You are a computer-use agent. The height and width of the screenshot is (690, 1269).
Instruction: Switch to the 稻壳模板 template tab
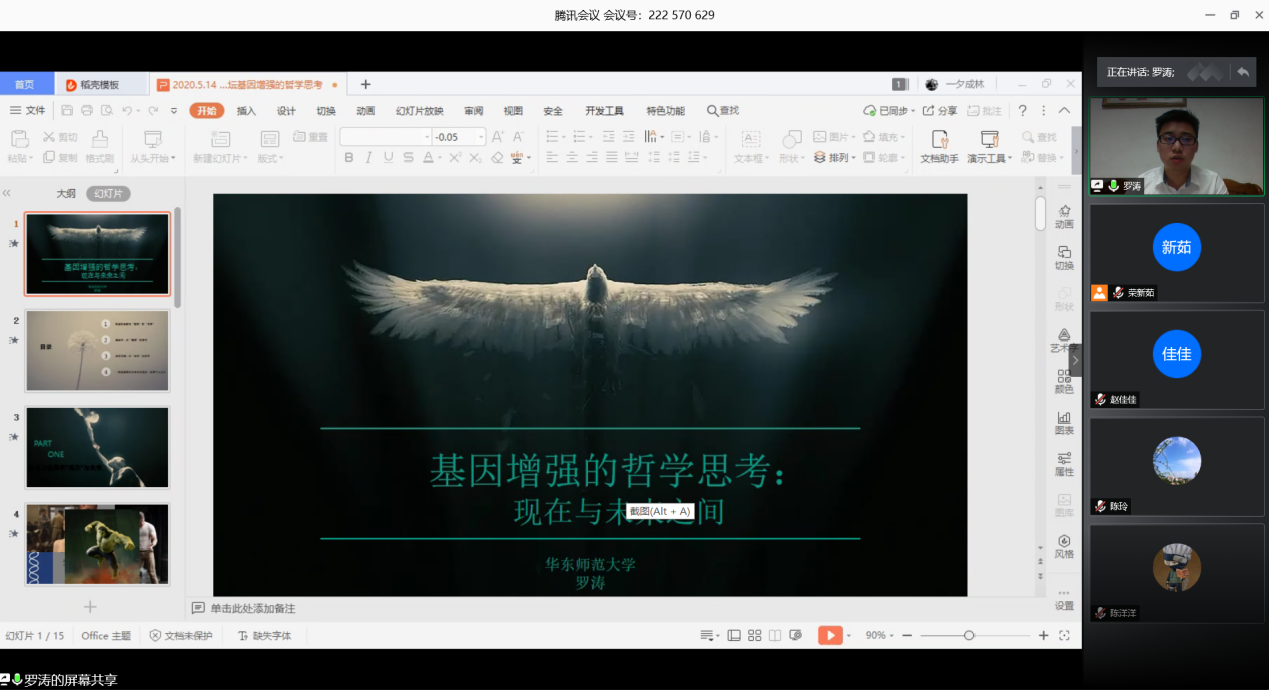[x=100, y=85]
